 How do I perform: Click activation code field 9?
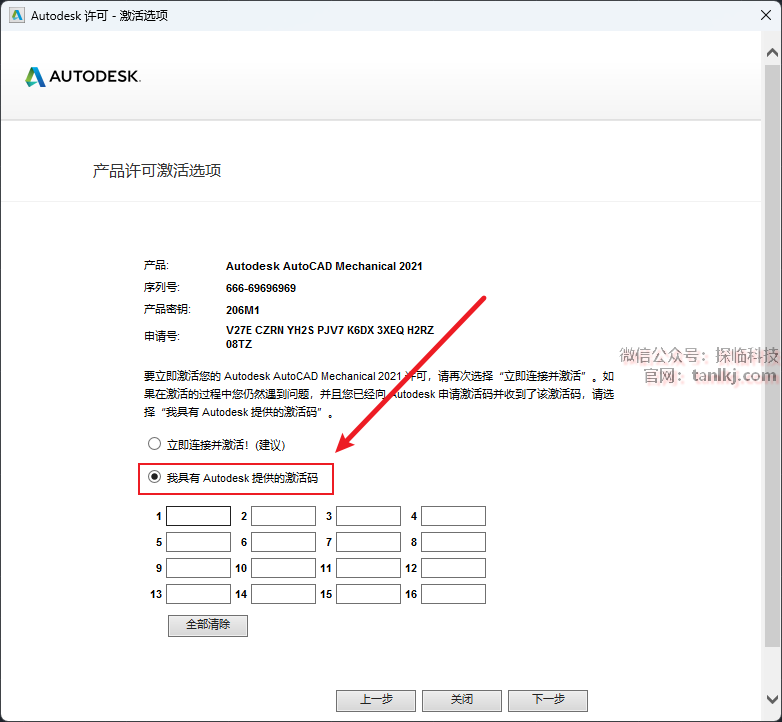198,568
